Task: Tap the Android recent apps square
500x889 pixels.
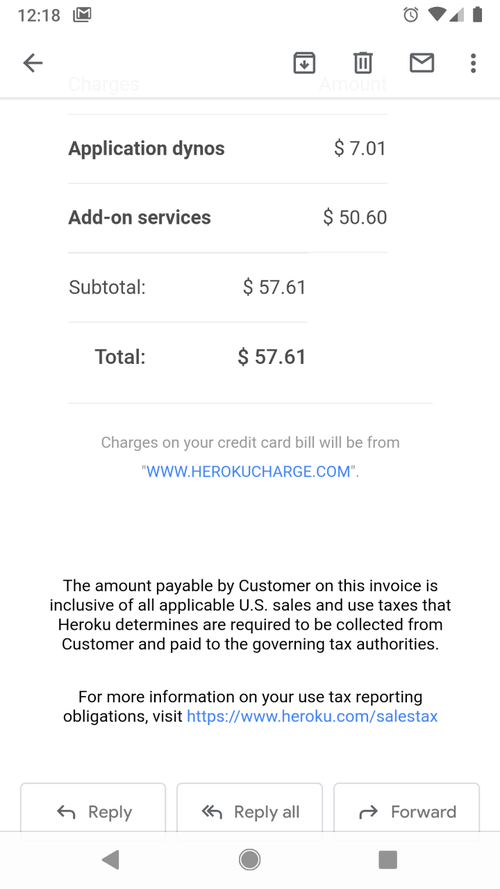Action: pyautogui.click(x=388, y=860)
